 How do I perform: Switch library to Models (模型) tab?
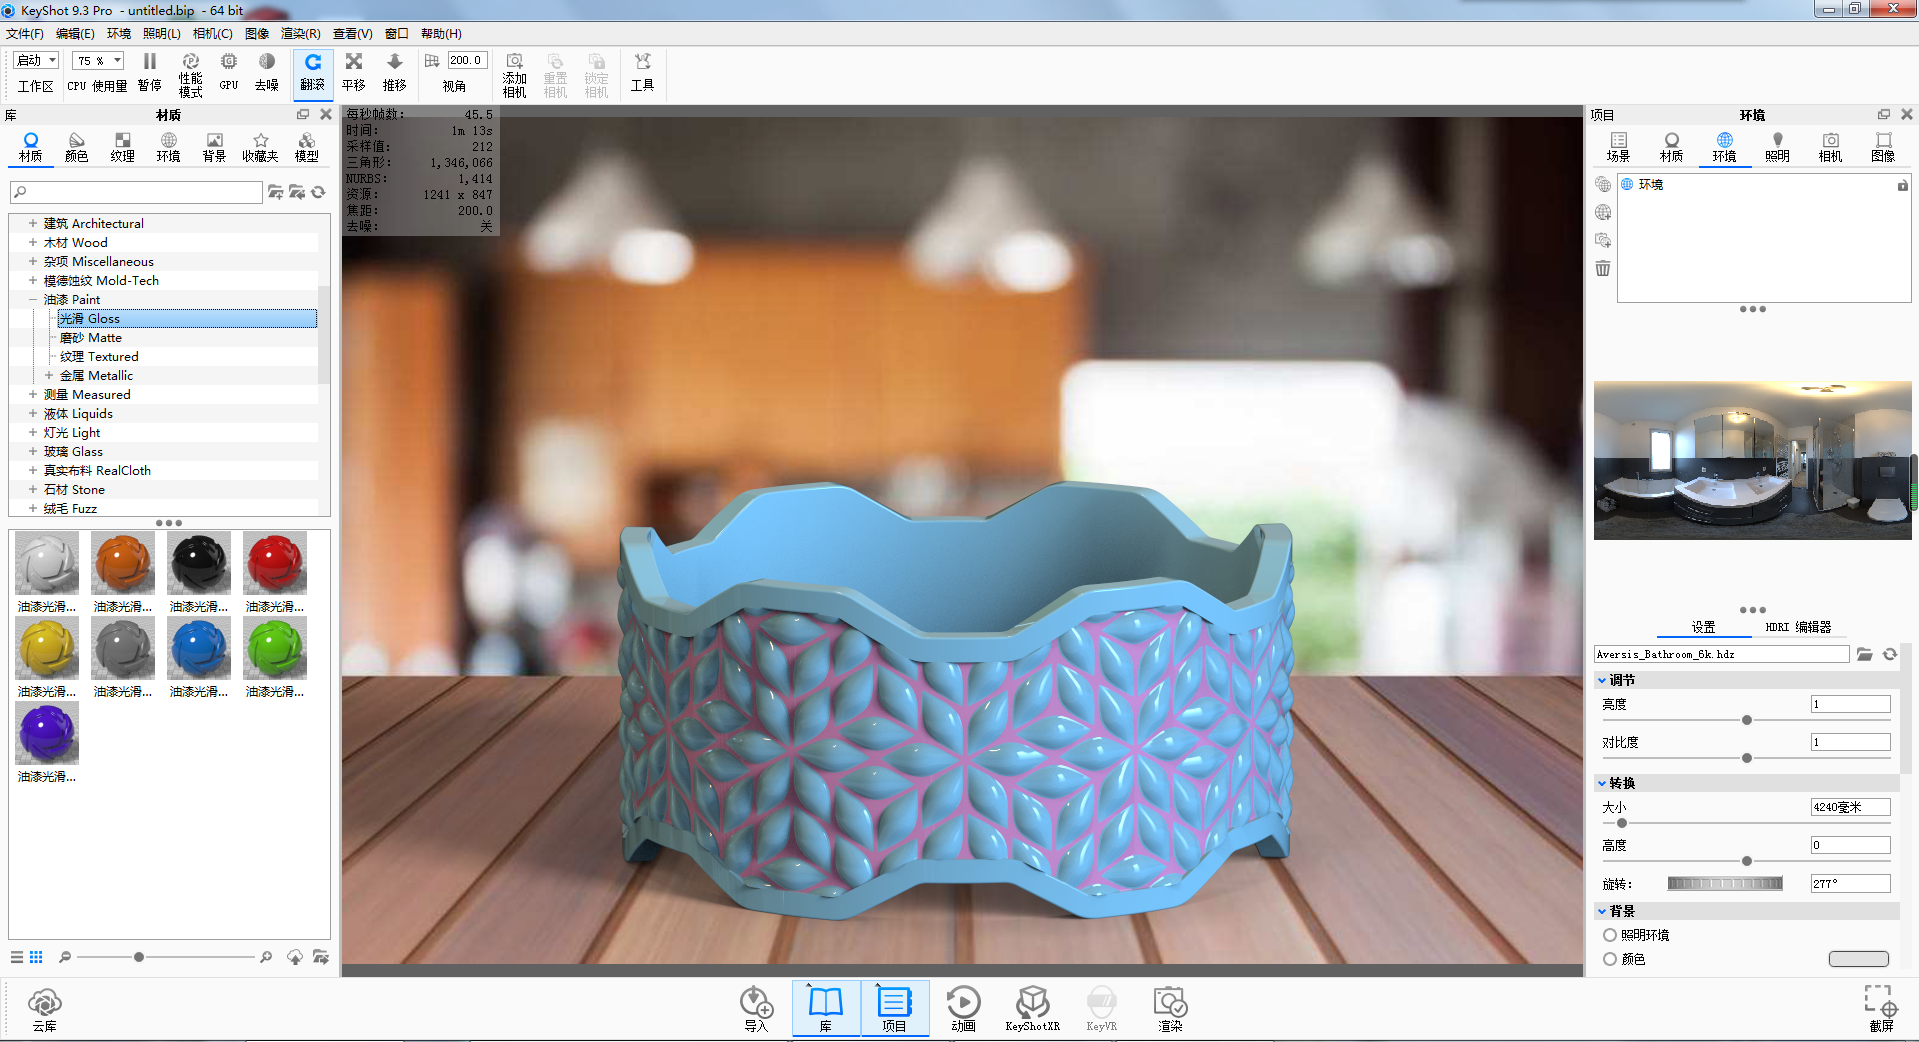coord(307,147)
